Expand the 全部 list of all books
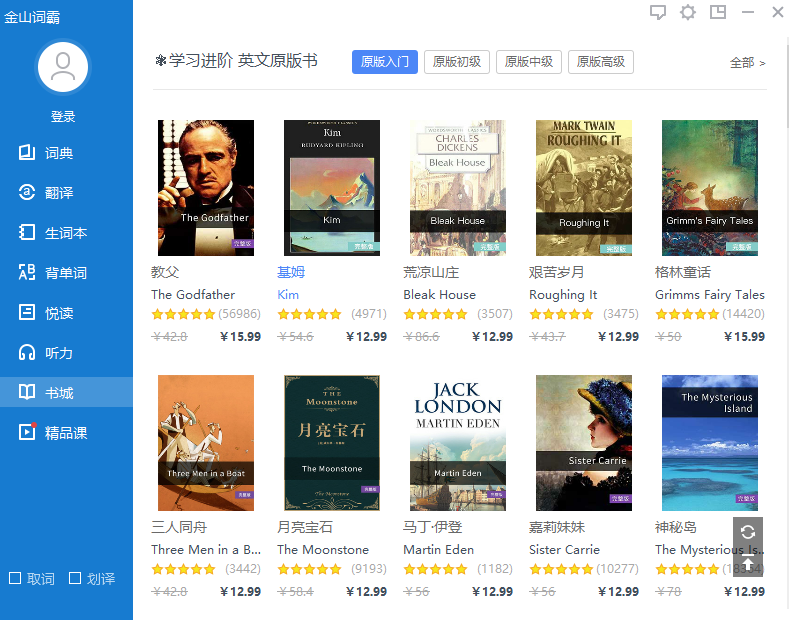 click(747, 62)
